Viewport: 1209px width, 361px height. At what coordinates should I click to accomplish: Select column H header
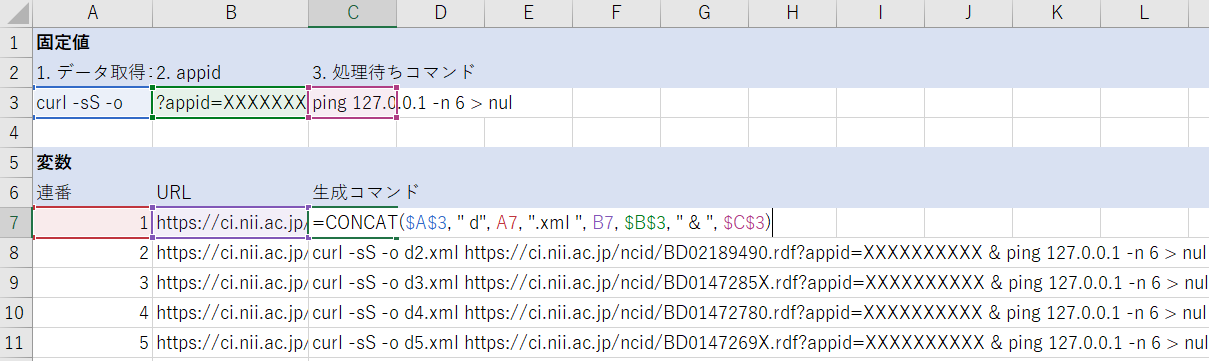click(x=793, y=14)
